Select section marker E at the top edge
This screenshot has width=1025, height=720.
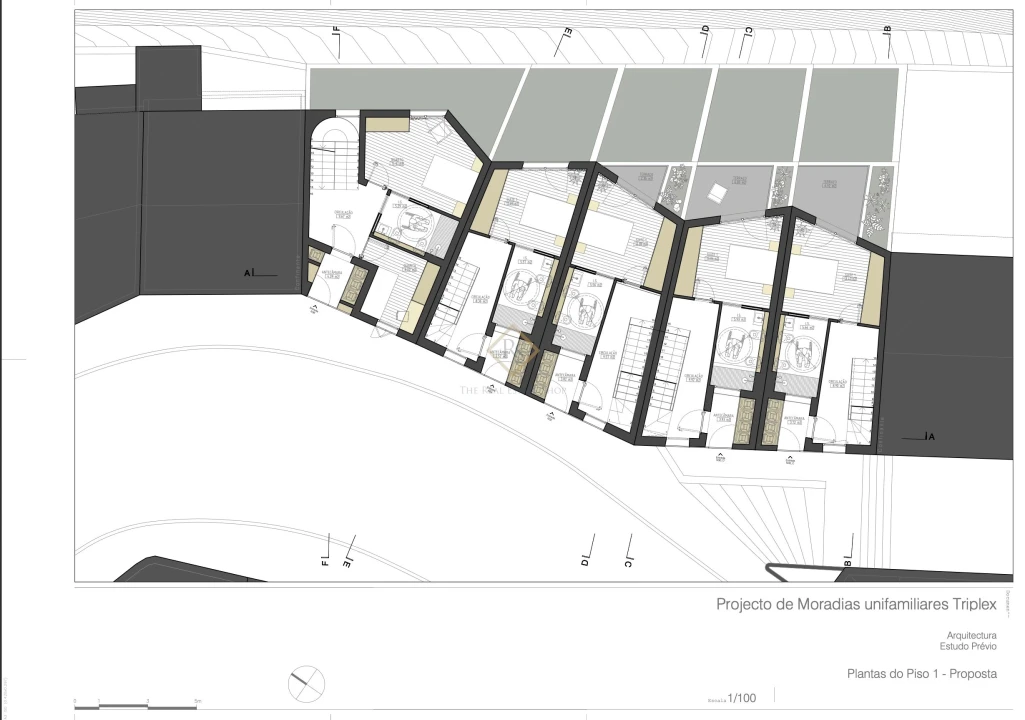coord(568,34)
